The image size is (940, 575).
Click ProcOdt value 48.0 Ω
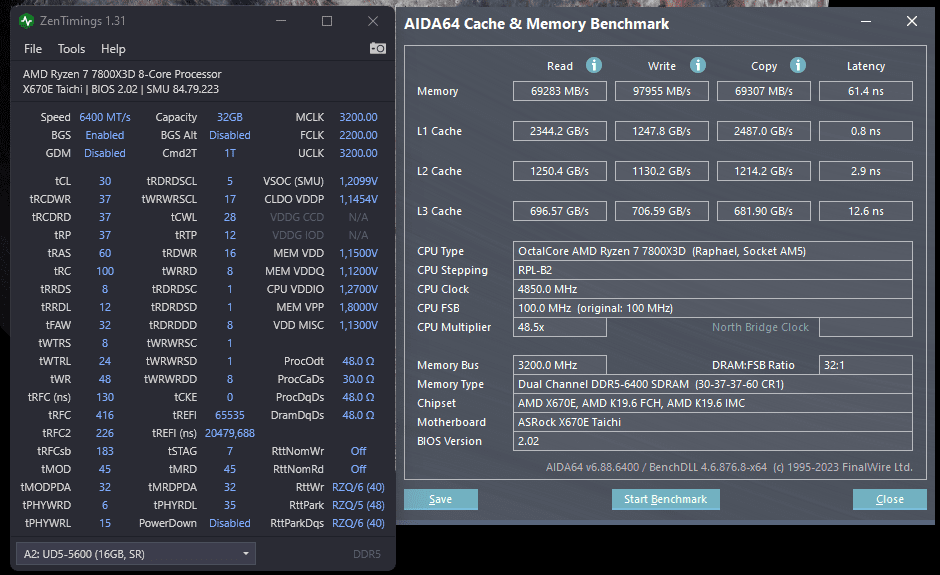click(x=358, y=361)
